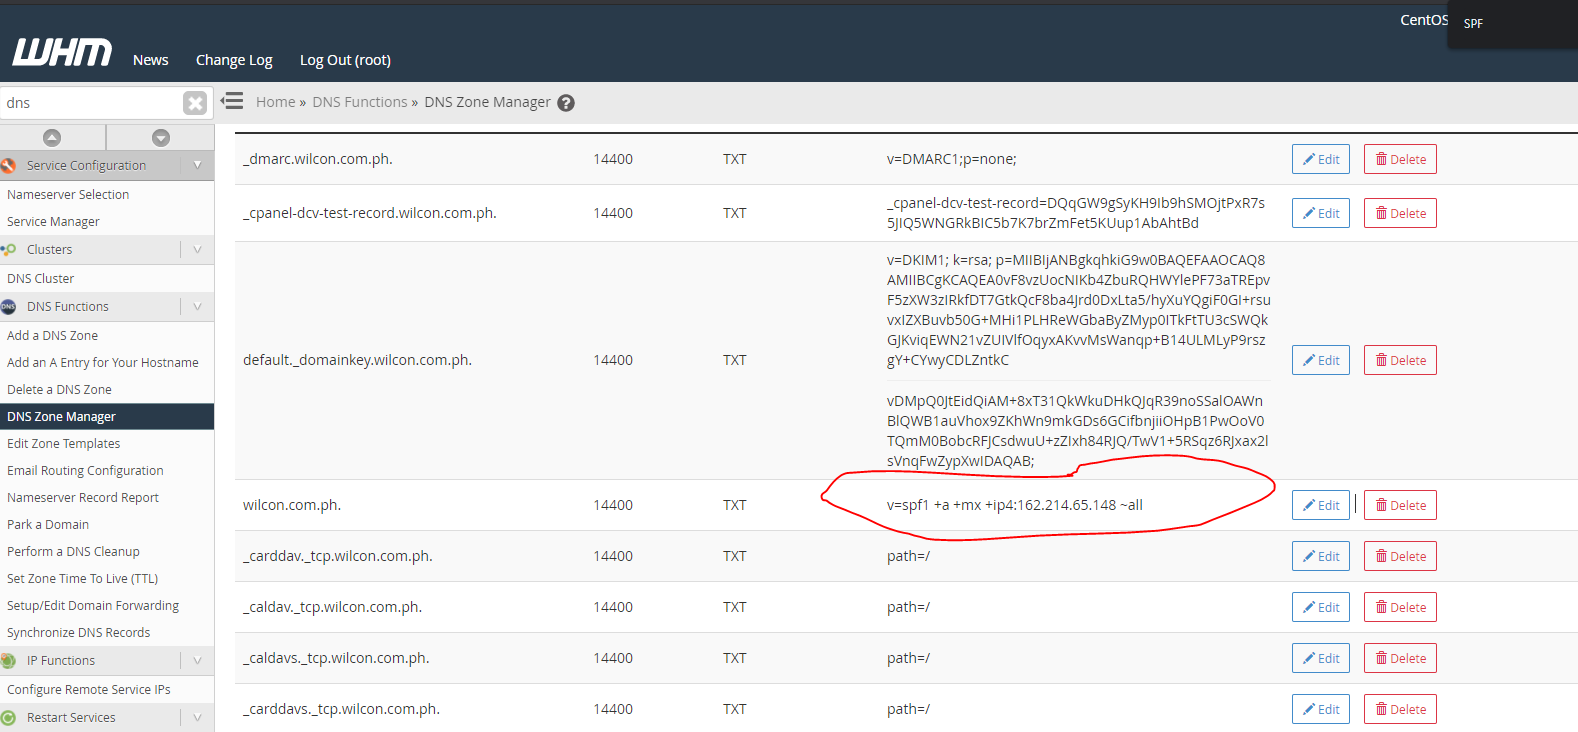Click the IP Functions section icon
Image resolution: width=1578 pixels, height=732 pixels.
click(x=9, y=661)
